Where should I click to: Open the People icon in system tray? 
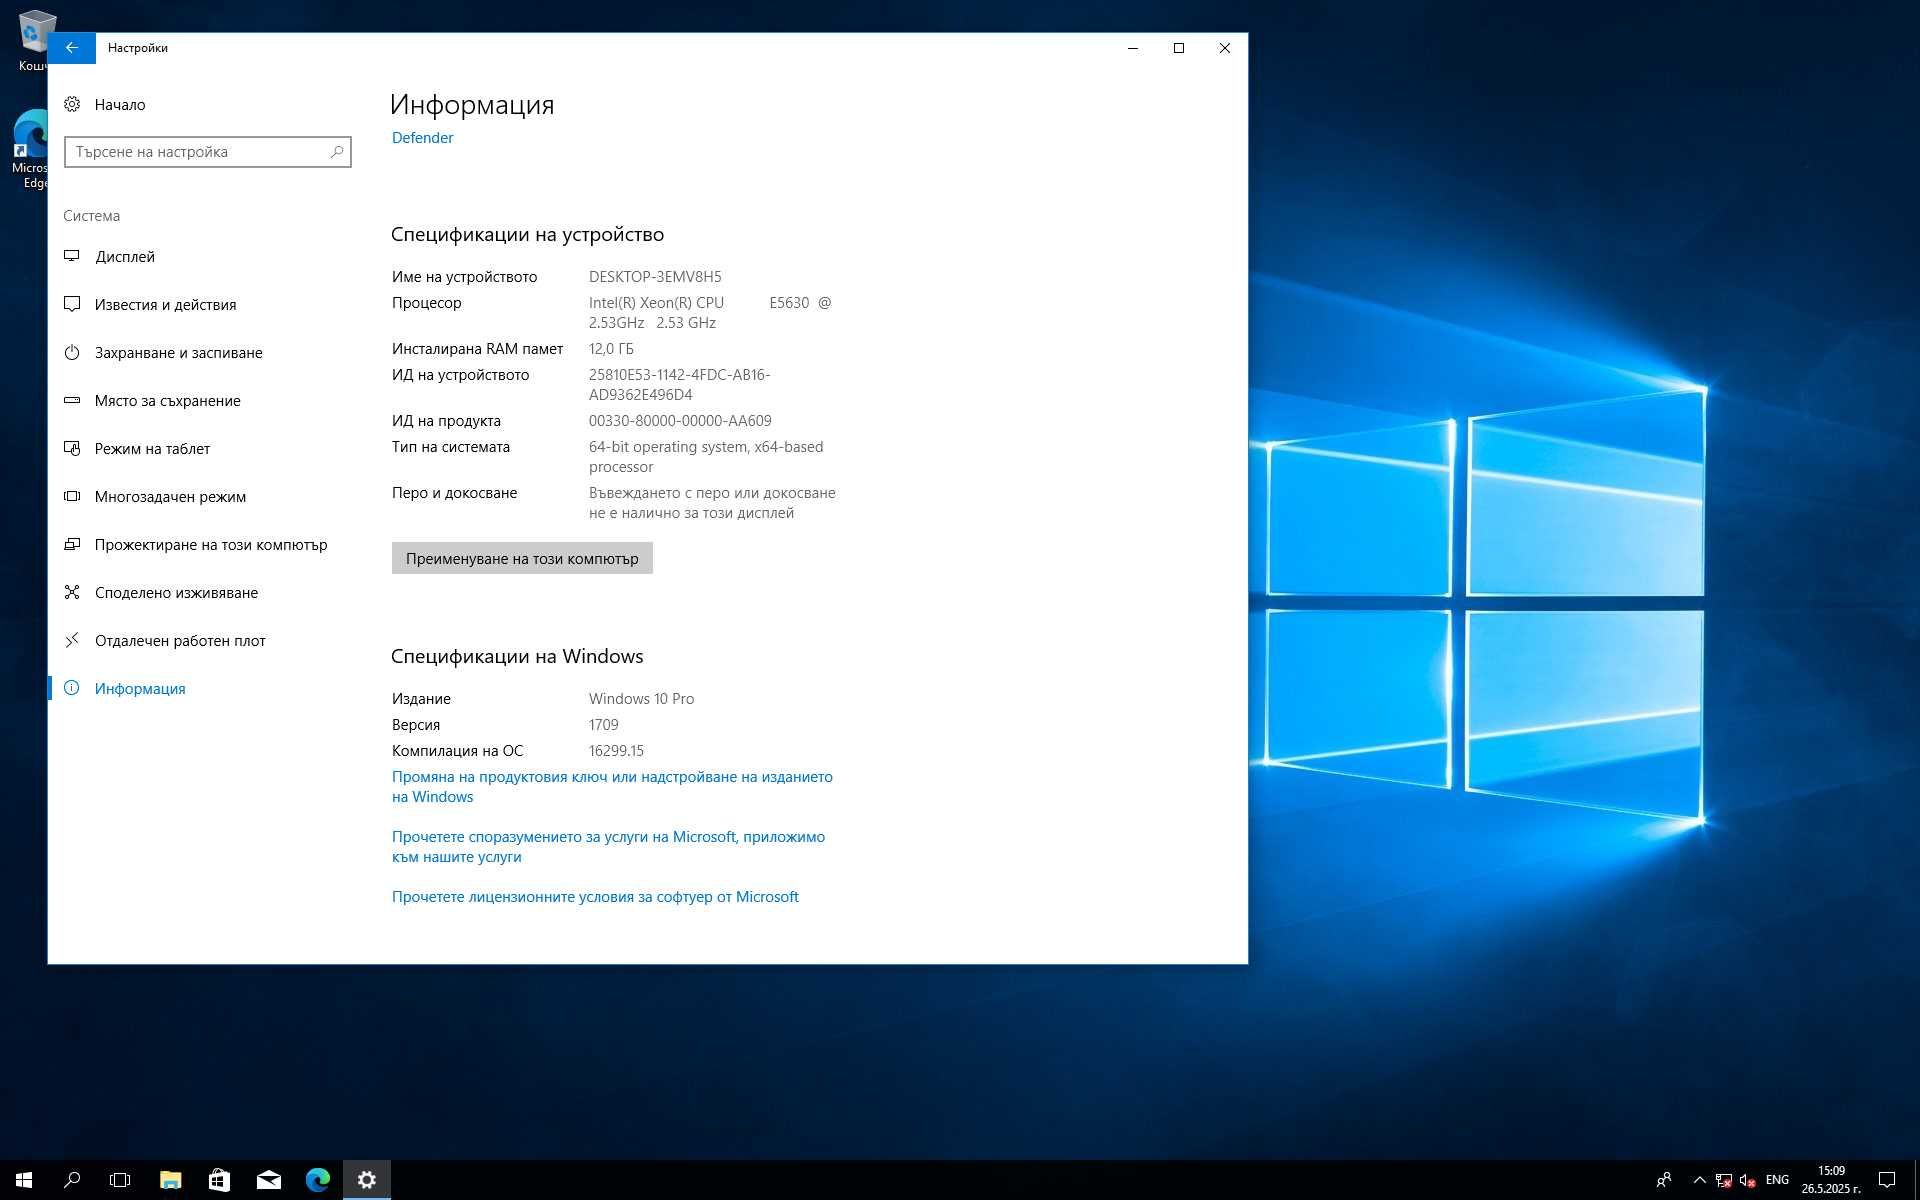click(1664, 1180)
